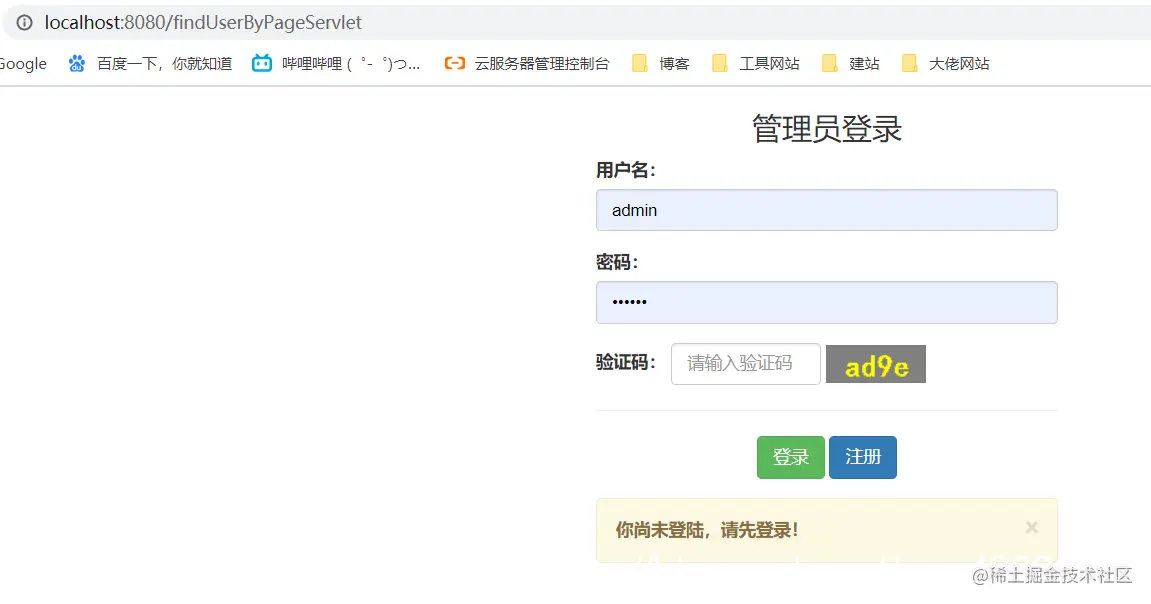Click the yellow folder icon beside 博客

point(640,63)
